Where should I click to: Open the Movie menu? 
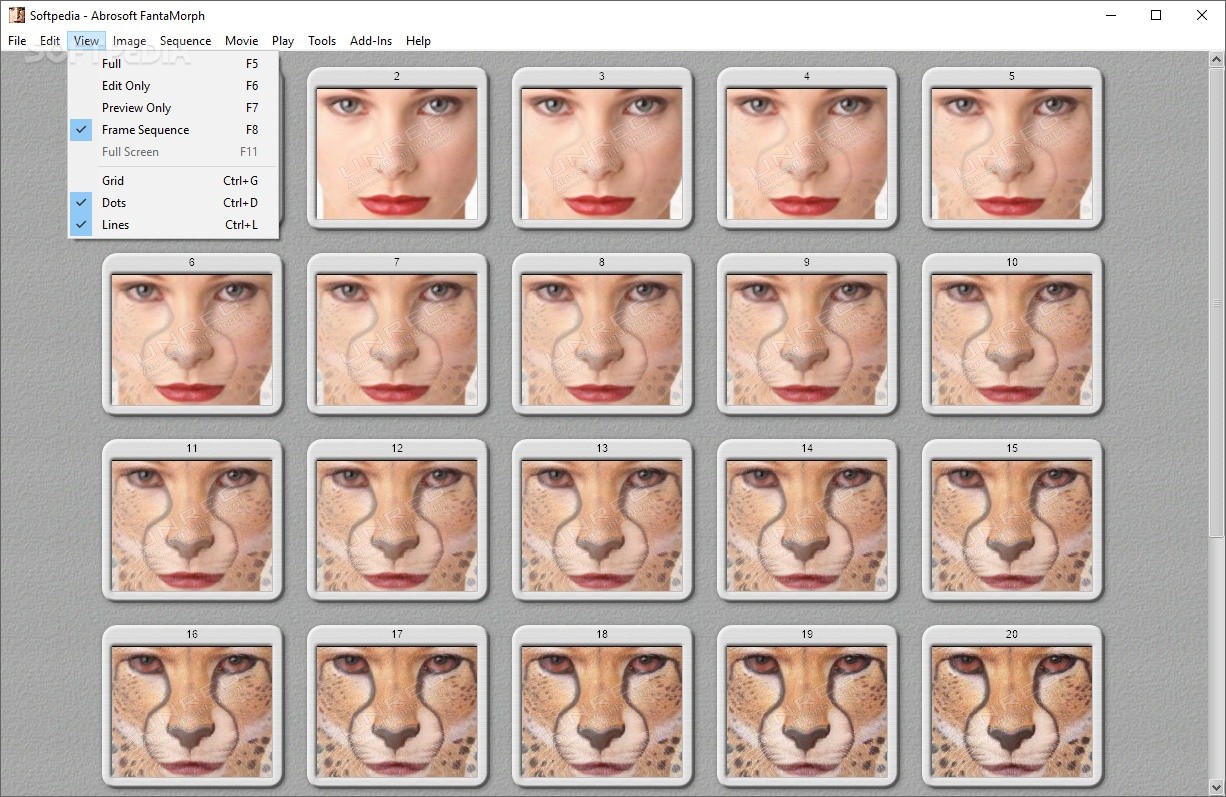[241, 41]
